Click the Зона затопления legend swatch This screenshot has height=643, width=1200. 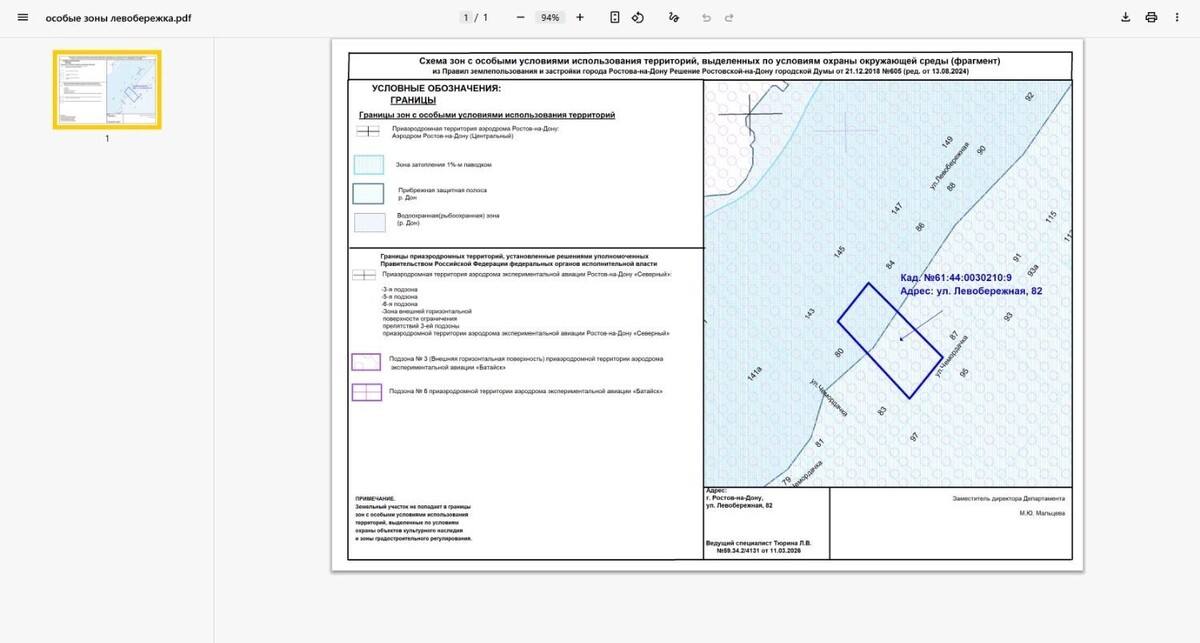368,164
